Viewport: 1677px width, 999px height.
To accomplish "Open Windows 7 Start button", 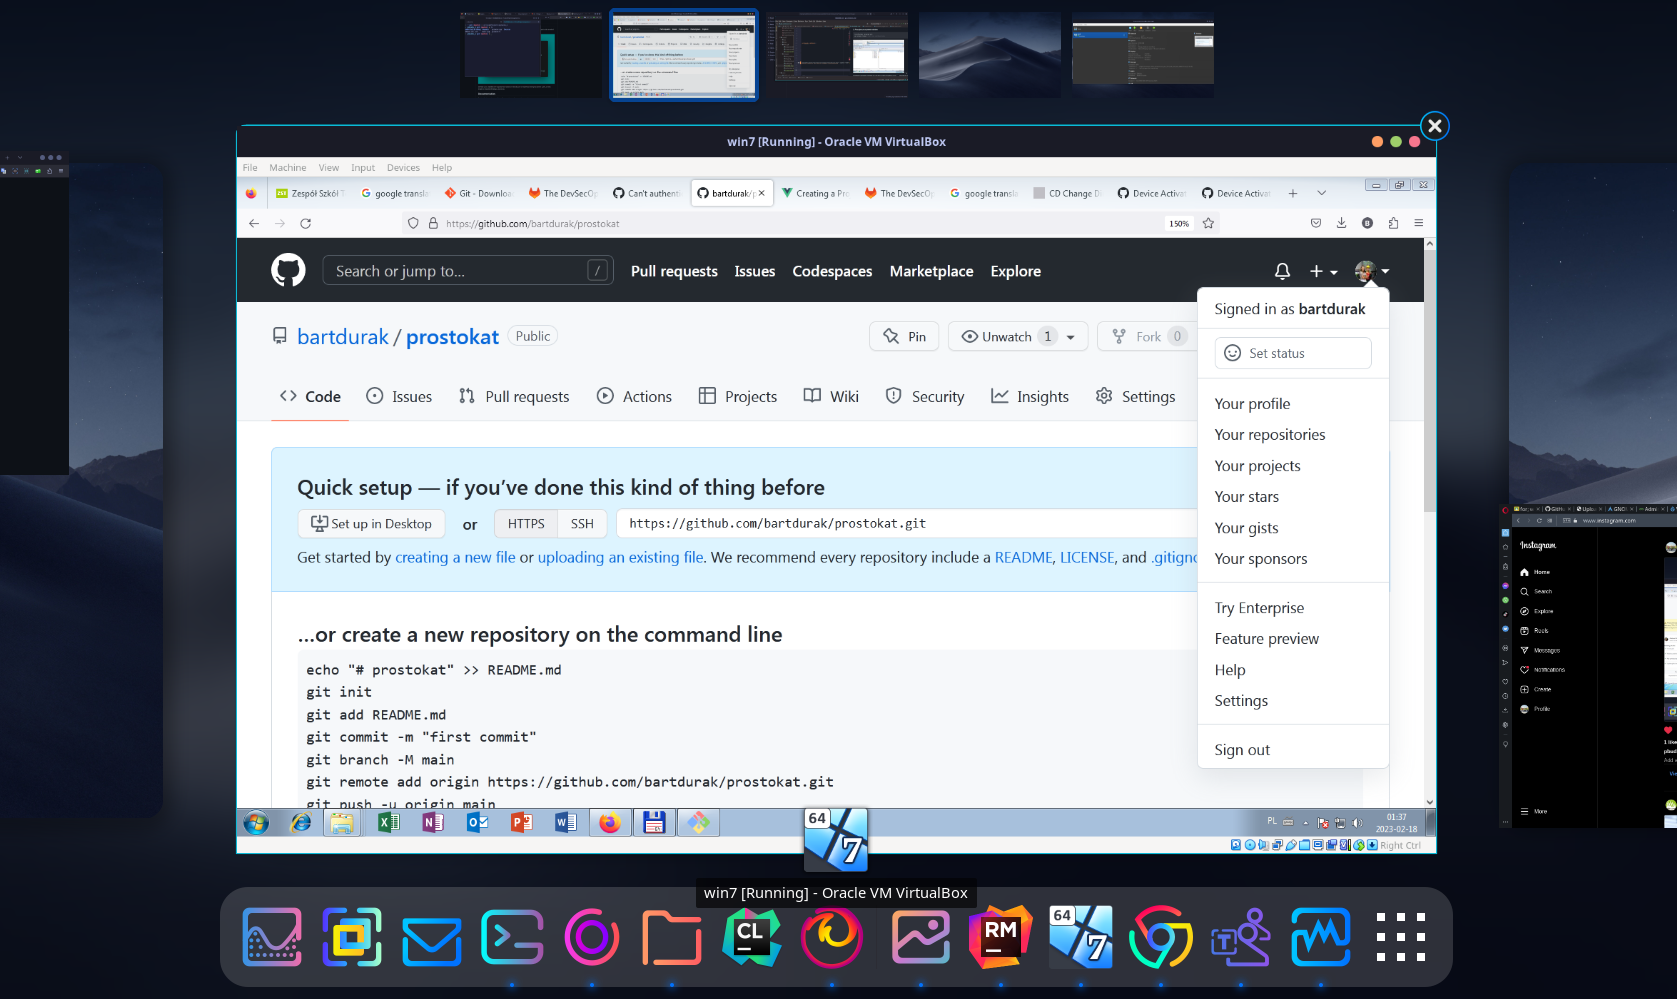I will (x=256, y=823).
